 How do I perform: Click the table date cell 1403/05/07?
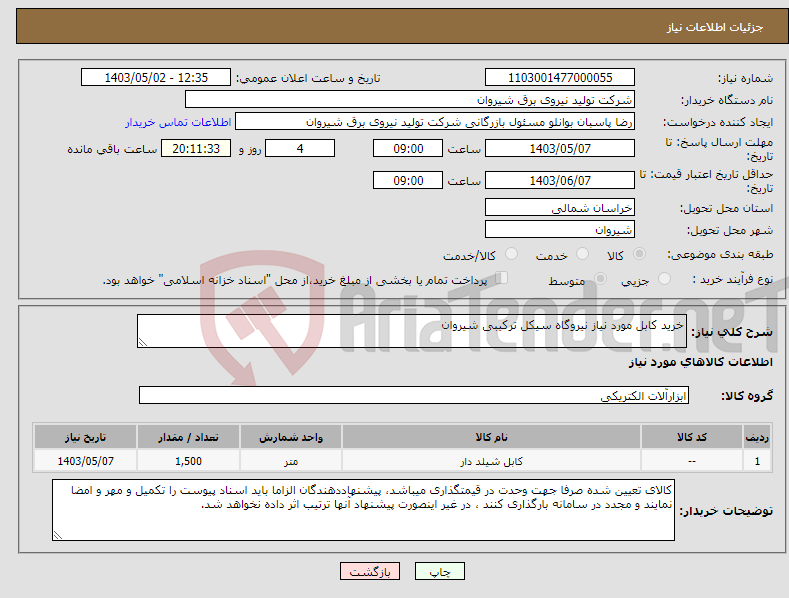[86, 461]
